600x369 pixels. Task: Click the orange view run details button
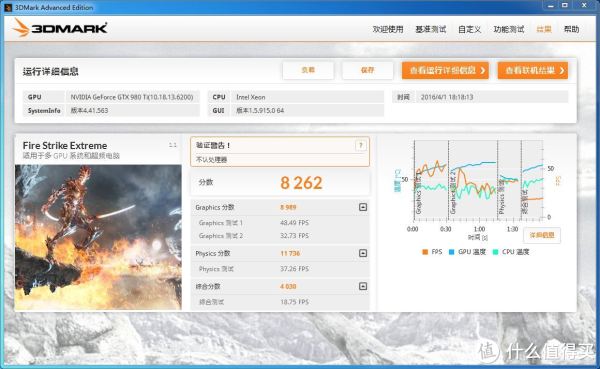click(445, 70)
